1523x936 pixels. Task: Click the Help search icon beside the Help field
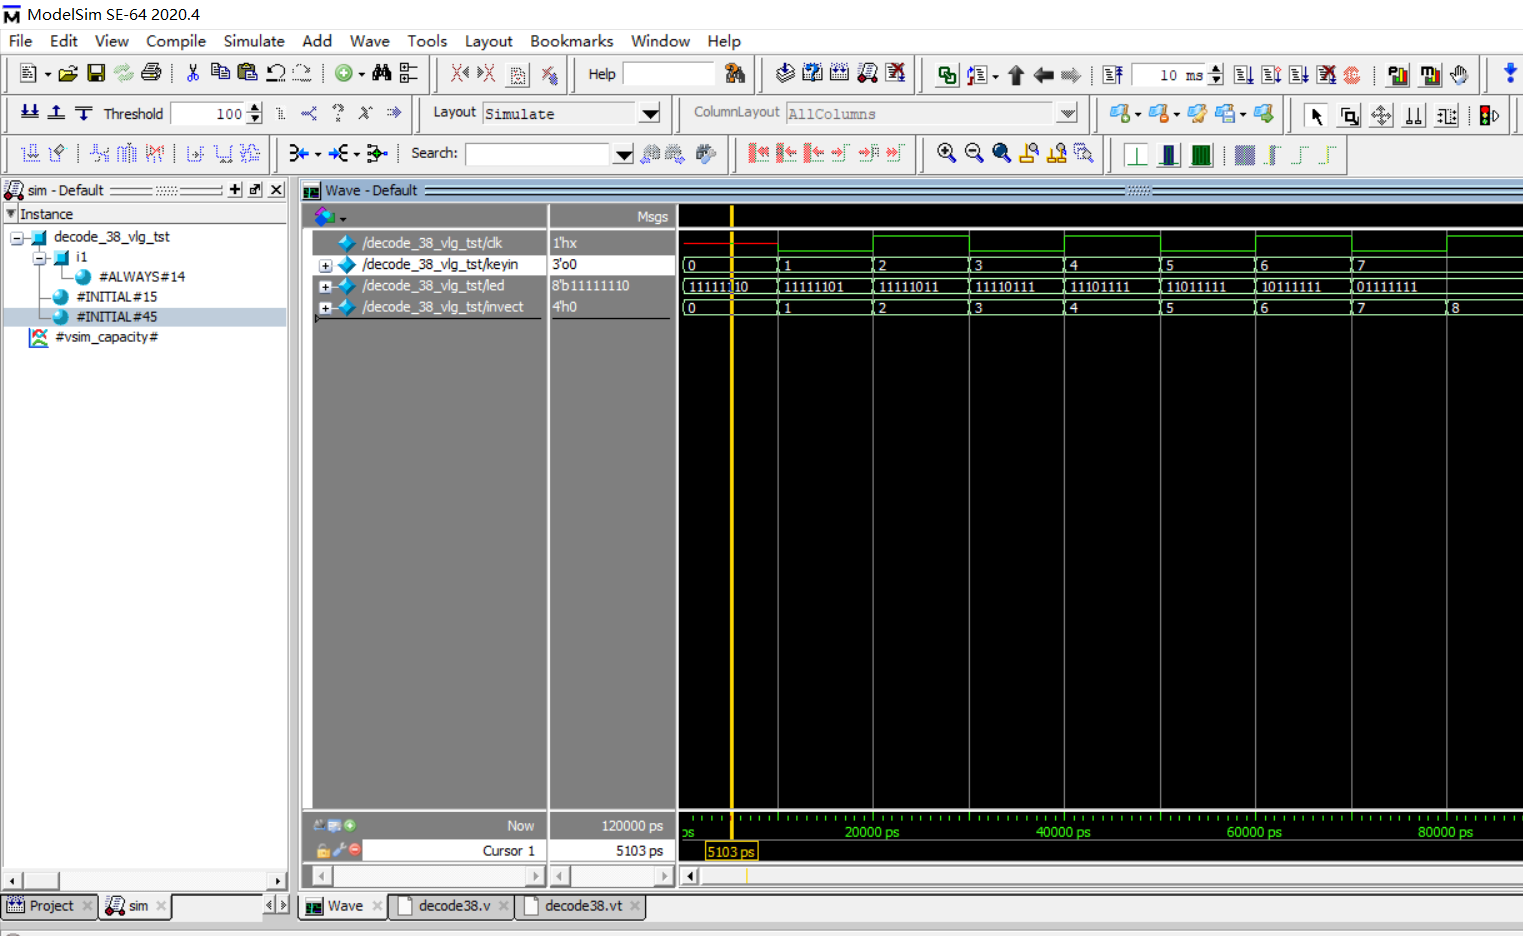pyautogui.click(x=735, y=73)
